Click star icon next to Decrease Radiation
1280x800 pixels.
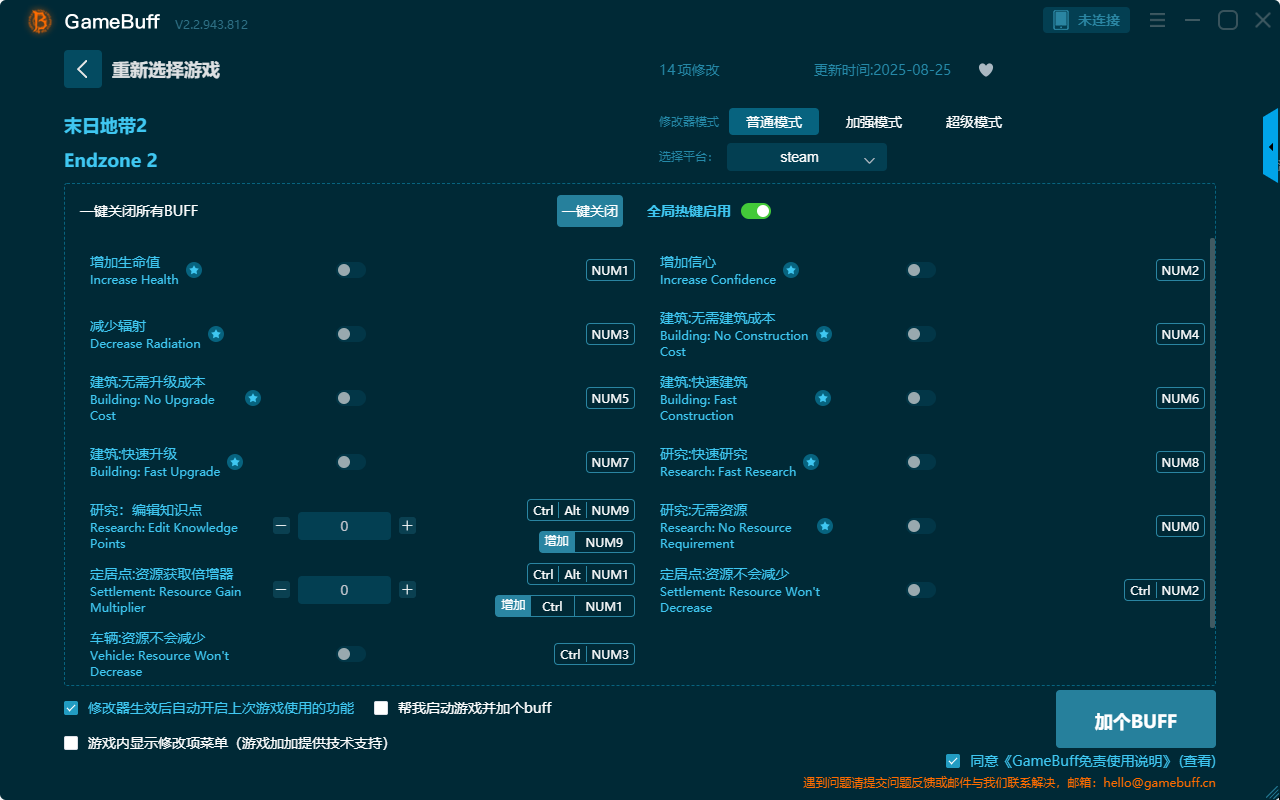click(x=216, y=334)
